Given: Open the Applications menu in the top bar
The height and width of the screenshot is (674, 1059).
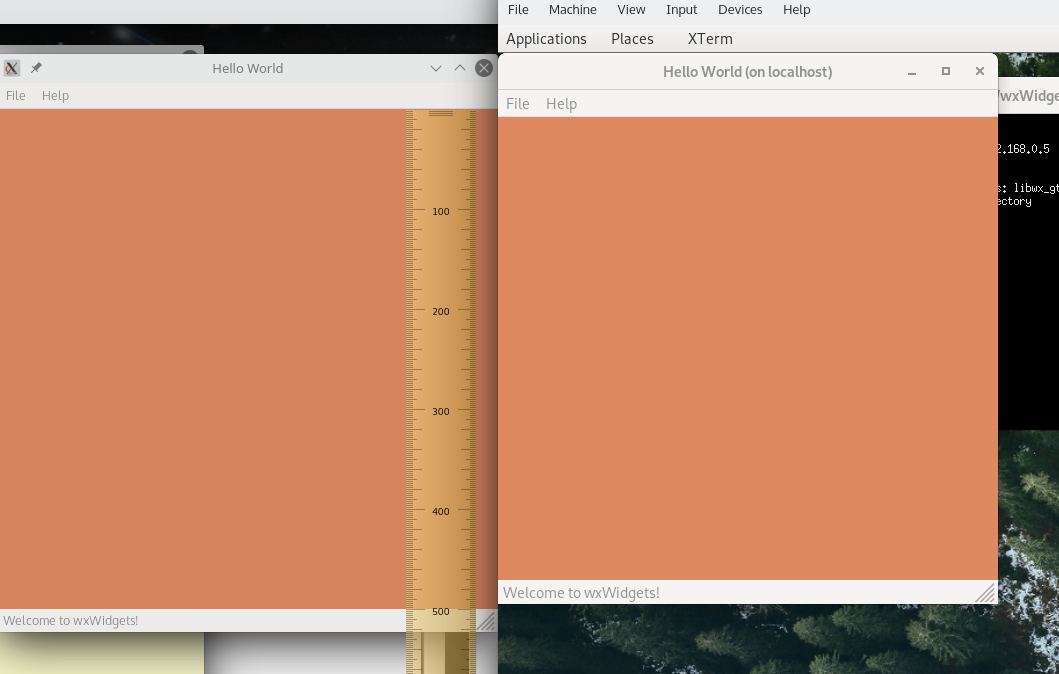Looking at the screenshot, I should tap(546, 38).
